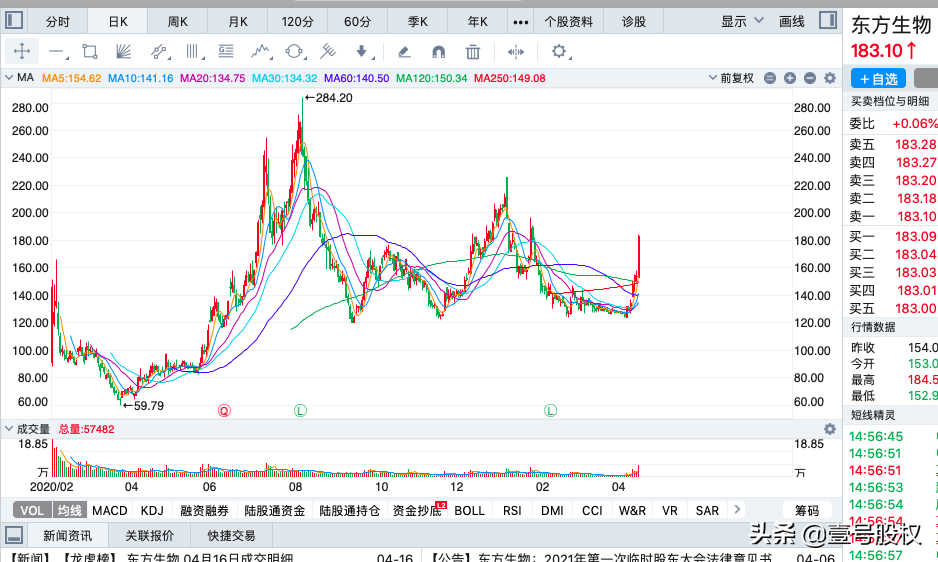Select the down arrow marker tool
Screen dimensions: 938x562
(x=363, y=51)
